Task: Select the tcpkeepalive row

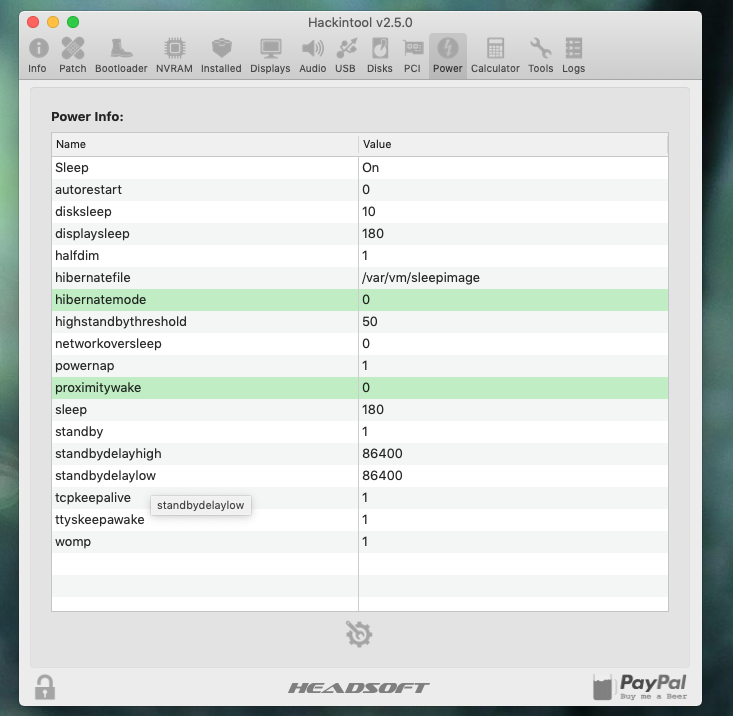Action: coord(360,497)
